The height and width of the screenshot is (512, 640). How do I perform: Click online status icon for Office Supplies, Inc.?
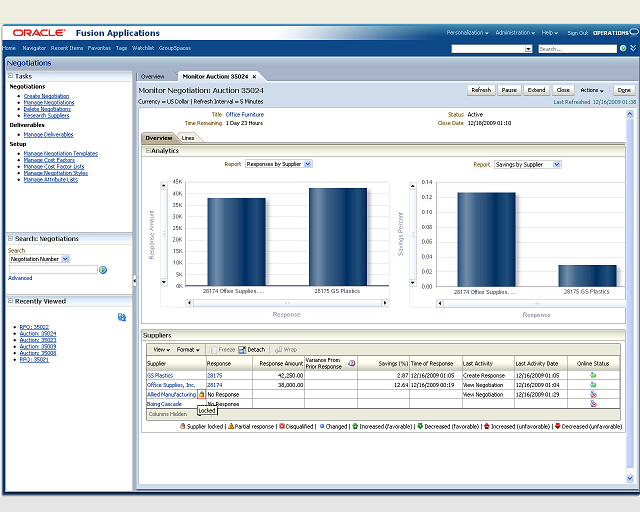pyautogui.click(x=593, y=385)
